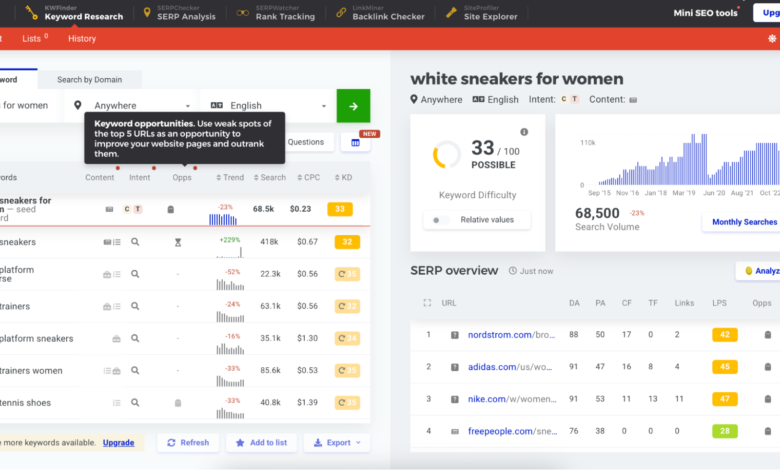The height and width of the screenshot is (470, 780).
Task: Open freepeople.com result link
Action: click(512, 431)
